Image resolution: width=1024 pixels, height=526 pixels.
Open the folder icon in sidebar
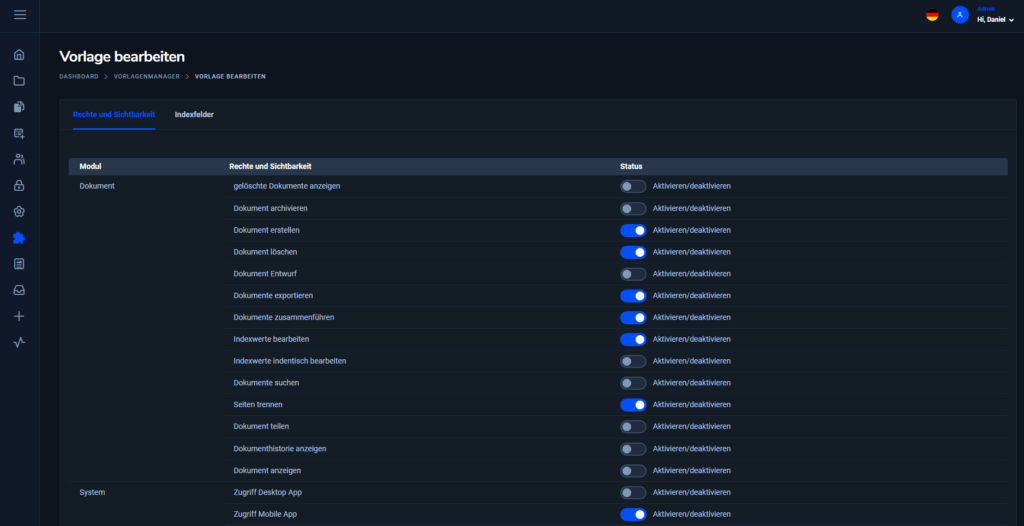point(19,80)
